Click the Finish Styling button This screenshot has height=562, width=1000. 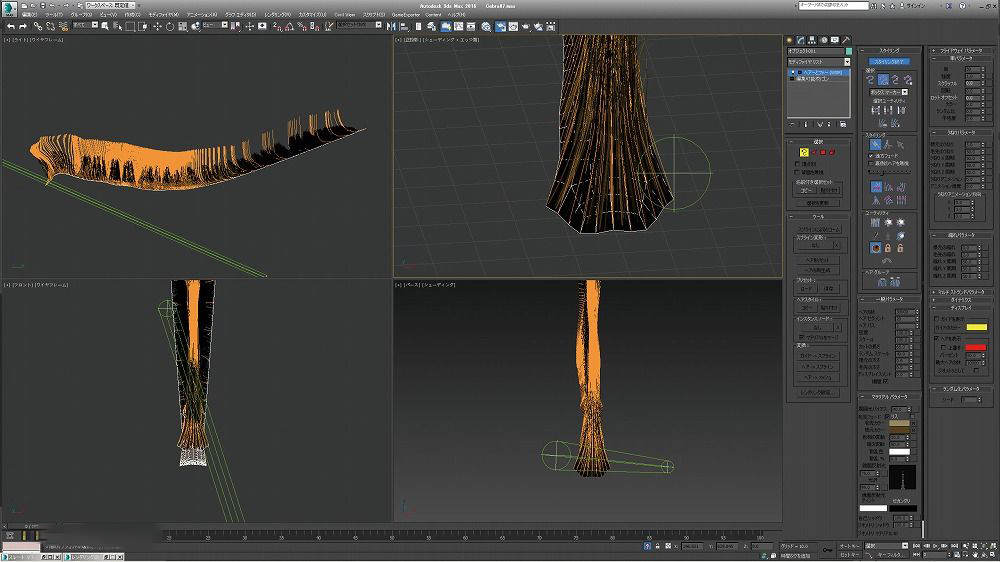click(x=888, y=61)
